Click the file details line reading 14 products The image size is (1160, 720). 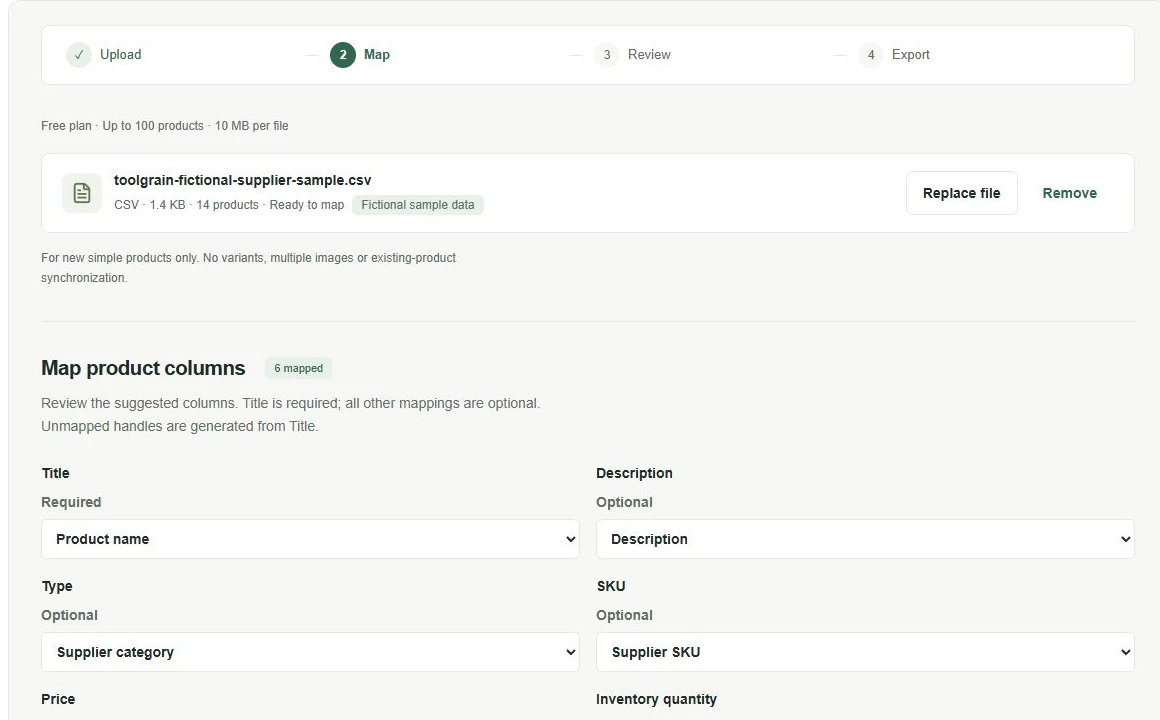click(229, 205)
